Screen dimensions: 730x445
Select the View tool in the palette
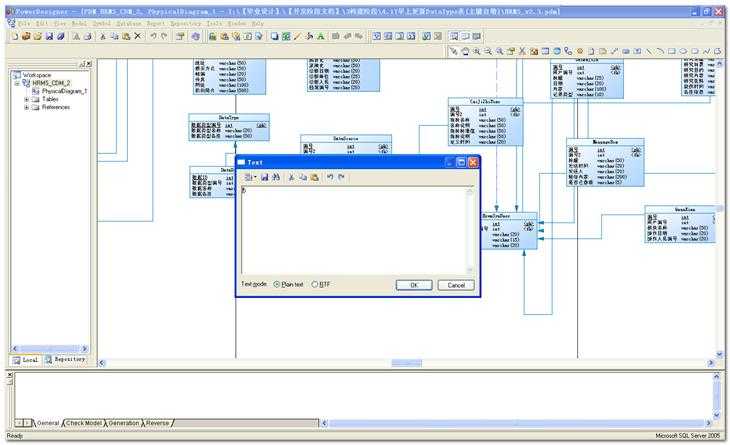tap(557, 51)
